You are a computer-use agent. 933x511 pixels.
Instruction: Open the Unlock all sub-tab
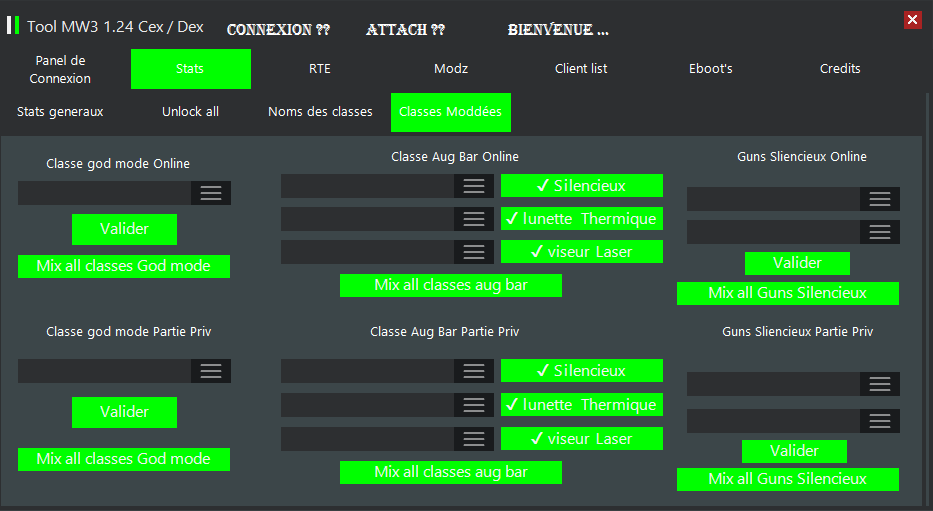click(190, 112)
